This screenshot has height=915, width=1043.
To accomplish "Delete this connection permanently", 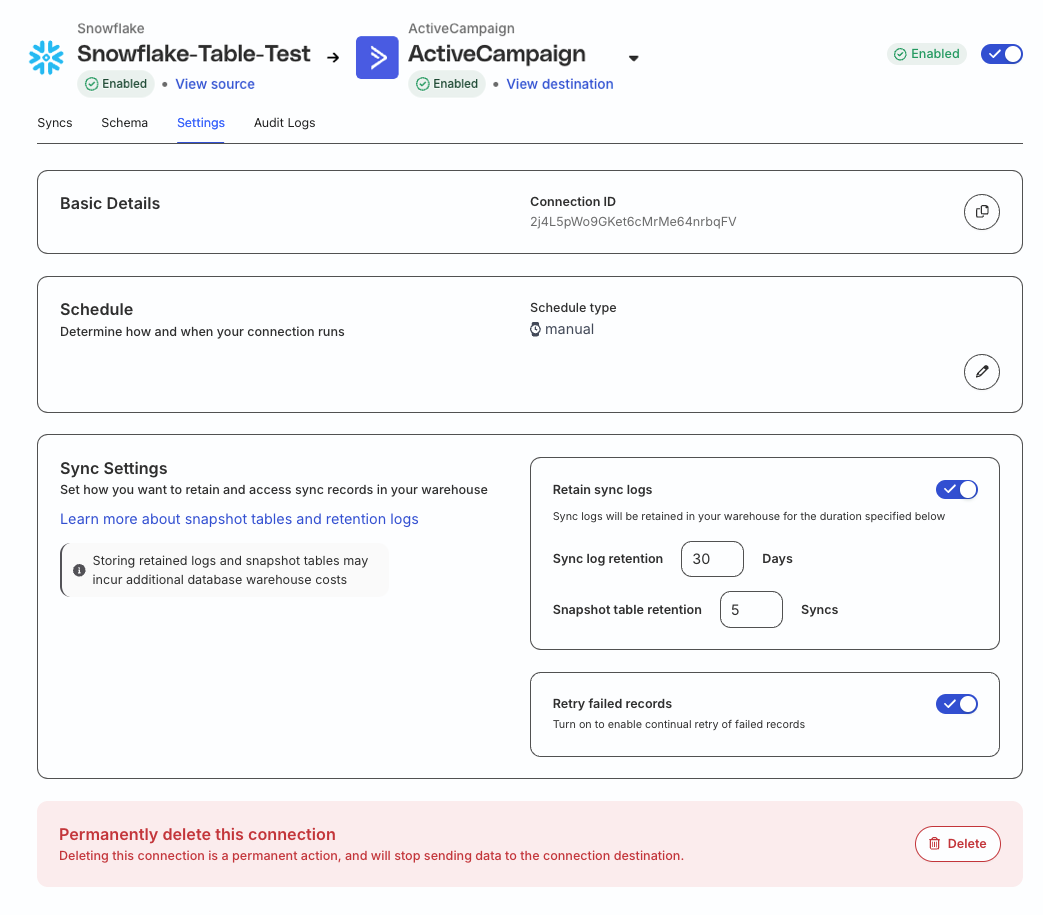I will click(x=957, y=844).
